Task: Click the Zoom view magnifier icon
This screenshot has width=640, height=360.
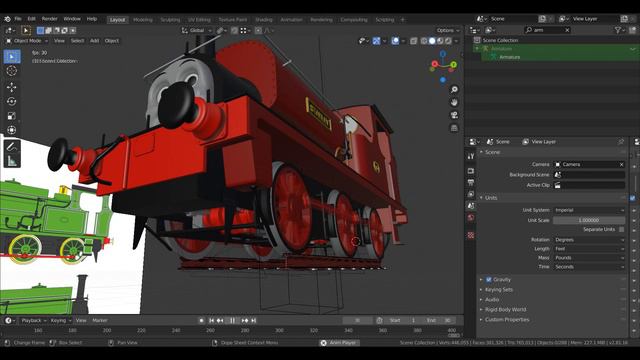Action: 454,89
